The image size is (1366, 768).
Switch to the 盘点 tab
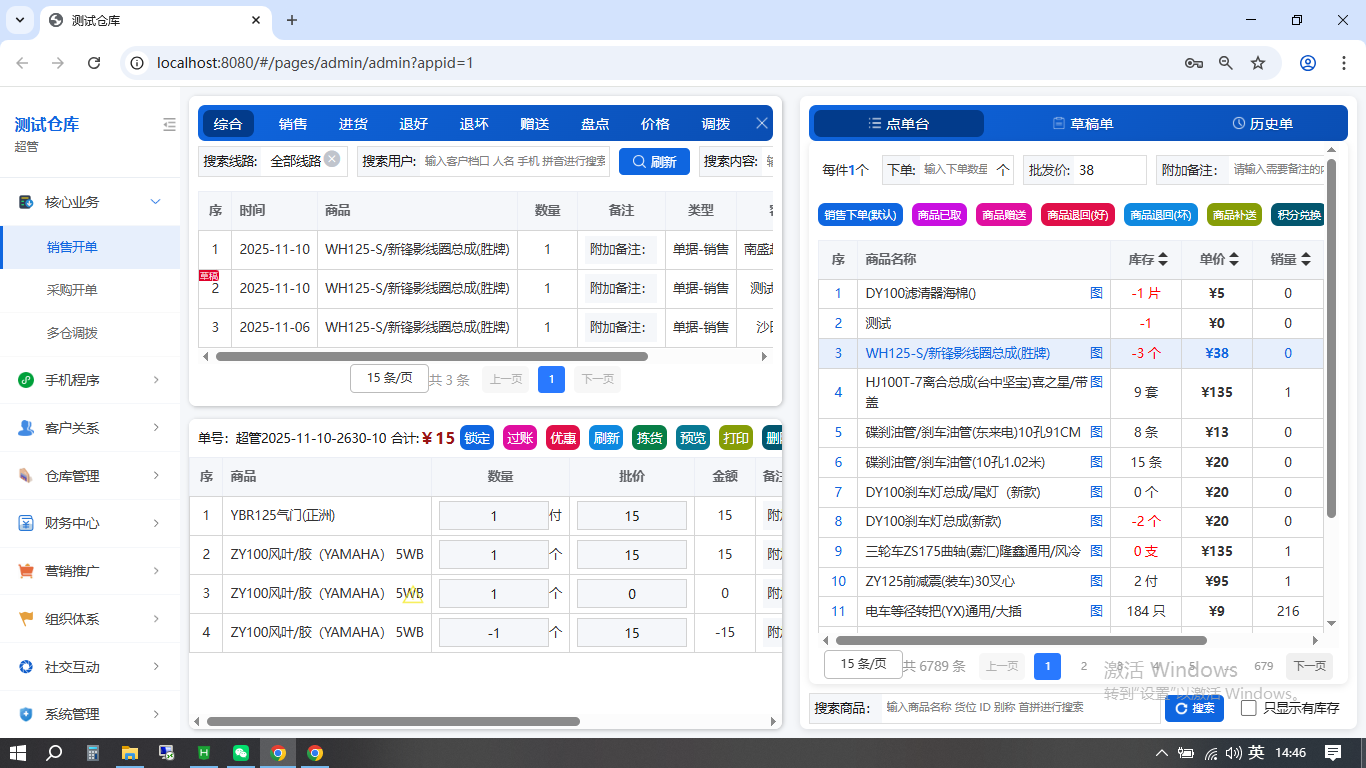click(595, 124)
